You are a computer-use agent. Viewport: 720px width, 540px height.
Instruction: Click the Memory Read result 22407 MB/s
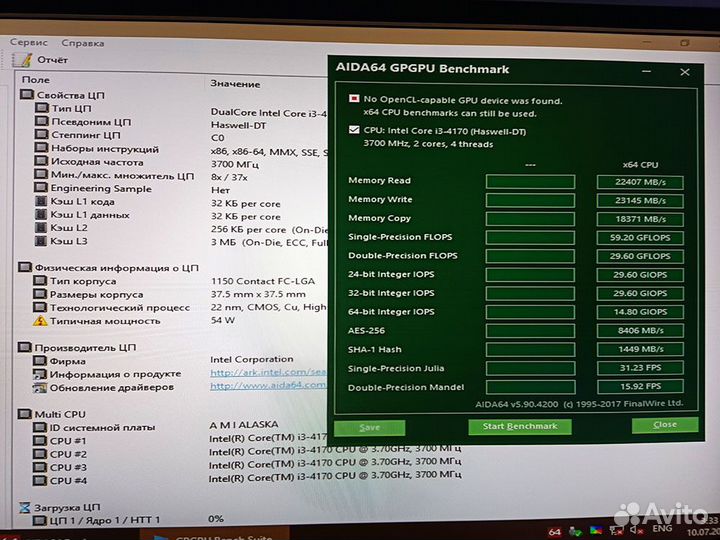pyautogui.click(x=640, y=182)
